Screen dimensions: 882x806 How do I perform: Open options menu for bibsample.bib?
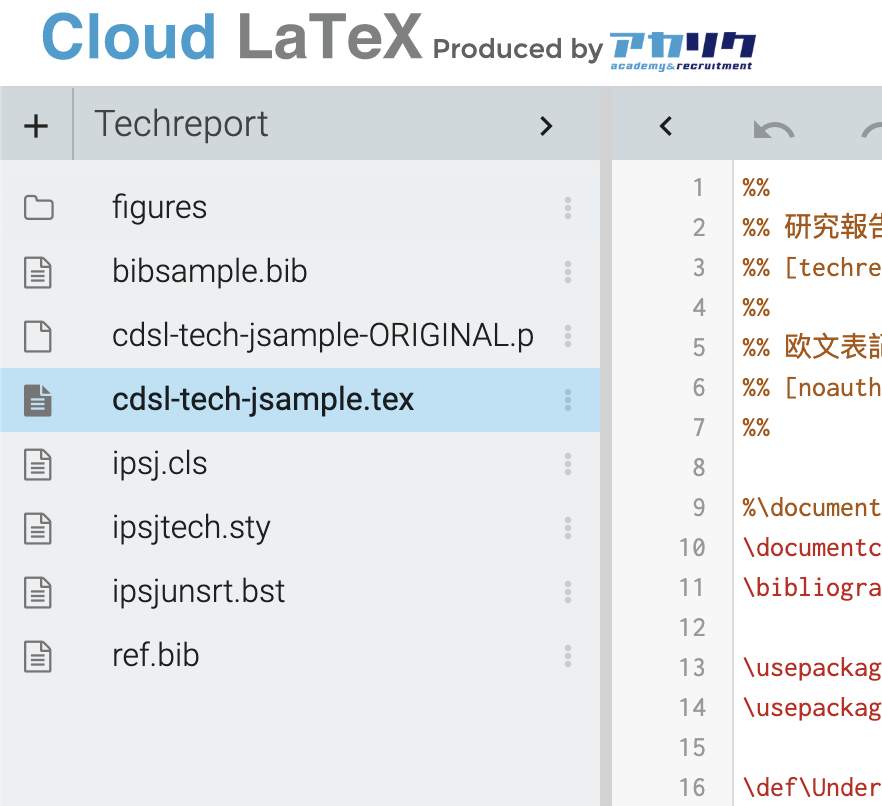[x=567, y=272]
